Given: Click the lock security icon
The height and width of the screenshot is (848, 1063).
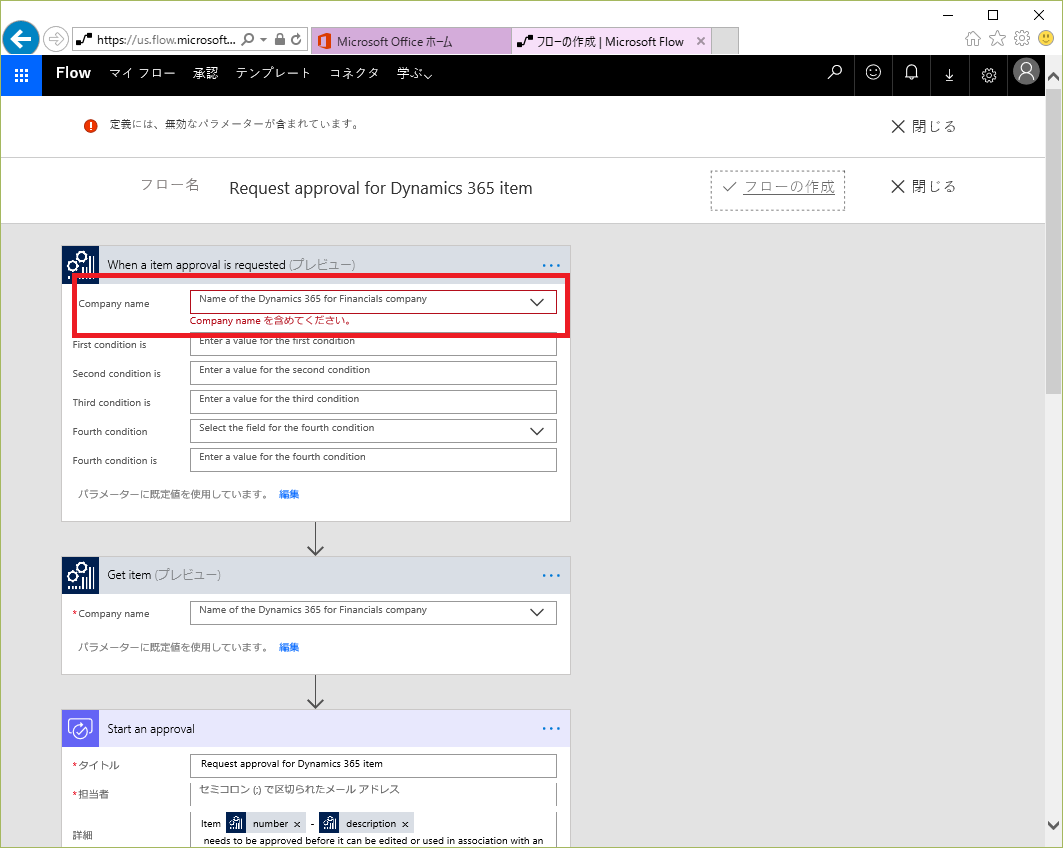Looking at the screenshot, I should (279, 39).
